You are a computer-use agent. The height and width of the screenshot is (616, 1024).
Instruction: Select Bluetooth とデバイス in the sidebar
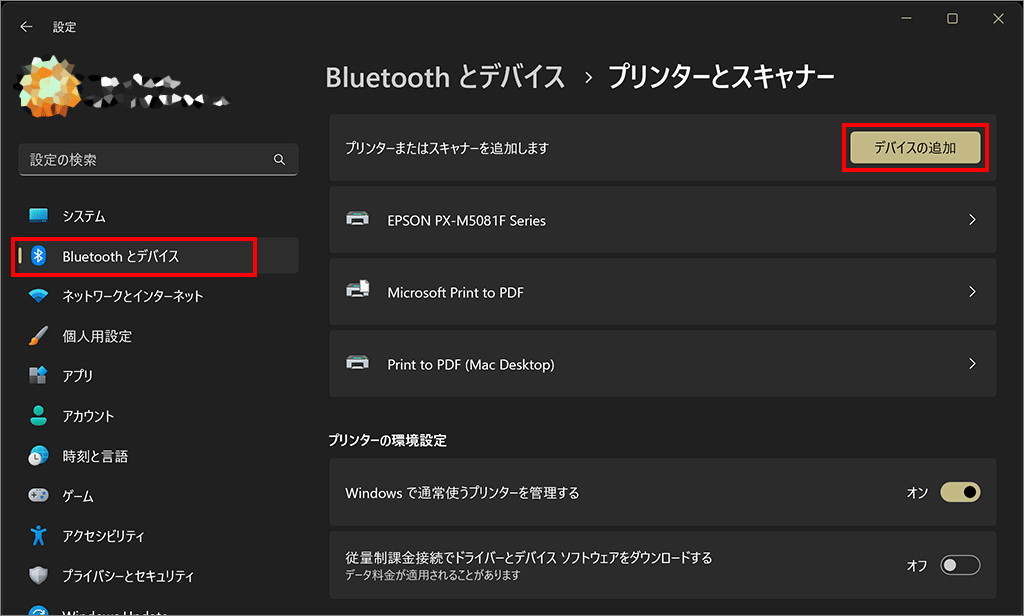(x=158, y=256)
